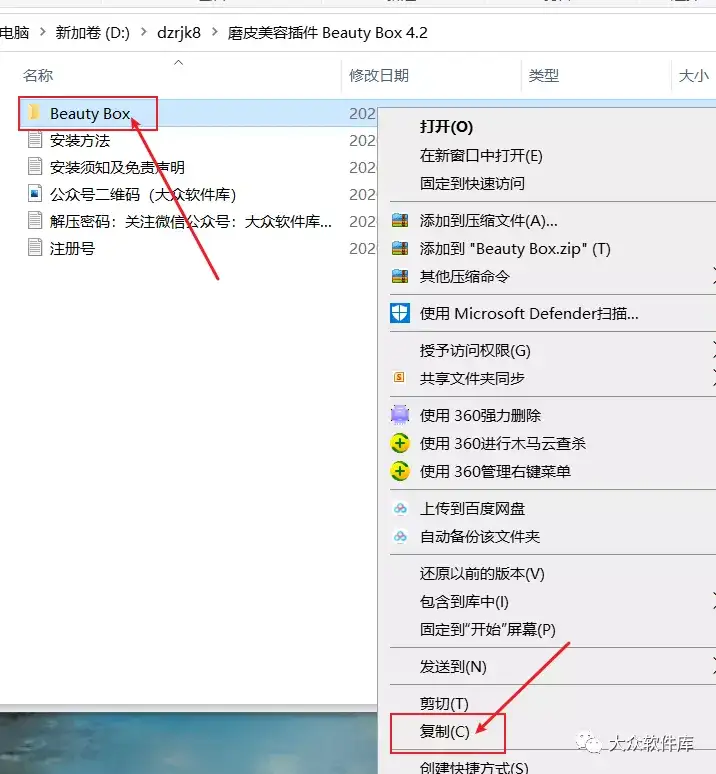Click the 安装方法 text file icon
Screen dimensions: 716x774
[x=35, y=140]
